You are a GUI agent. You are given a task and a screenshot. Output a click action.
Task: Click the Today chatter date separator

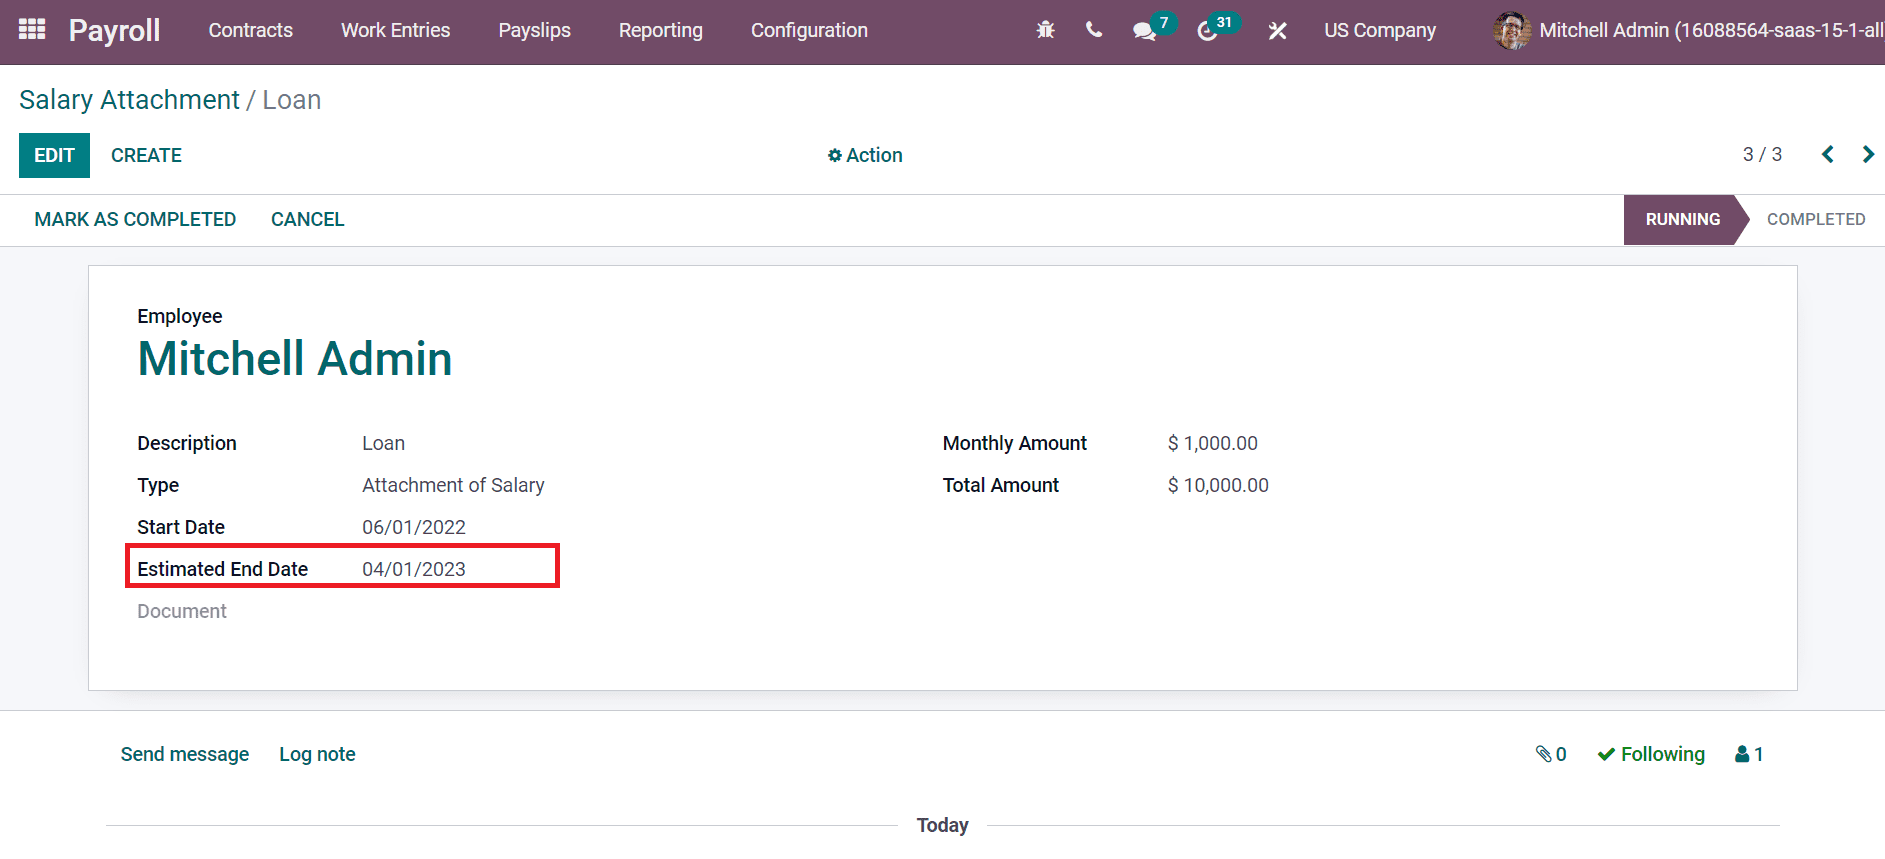click(942, 825)
